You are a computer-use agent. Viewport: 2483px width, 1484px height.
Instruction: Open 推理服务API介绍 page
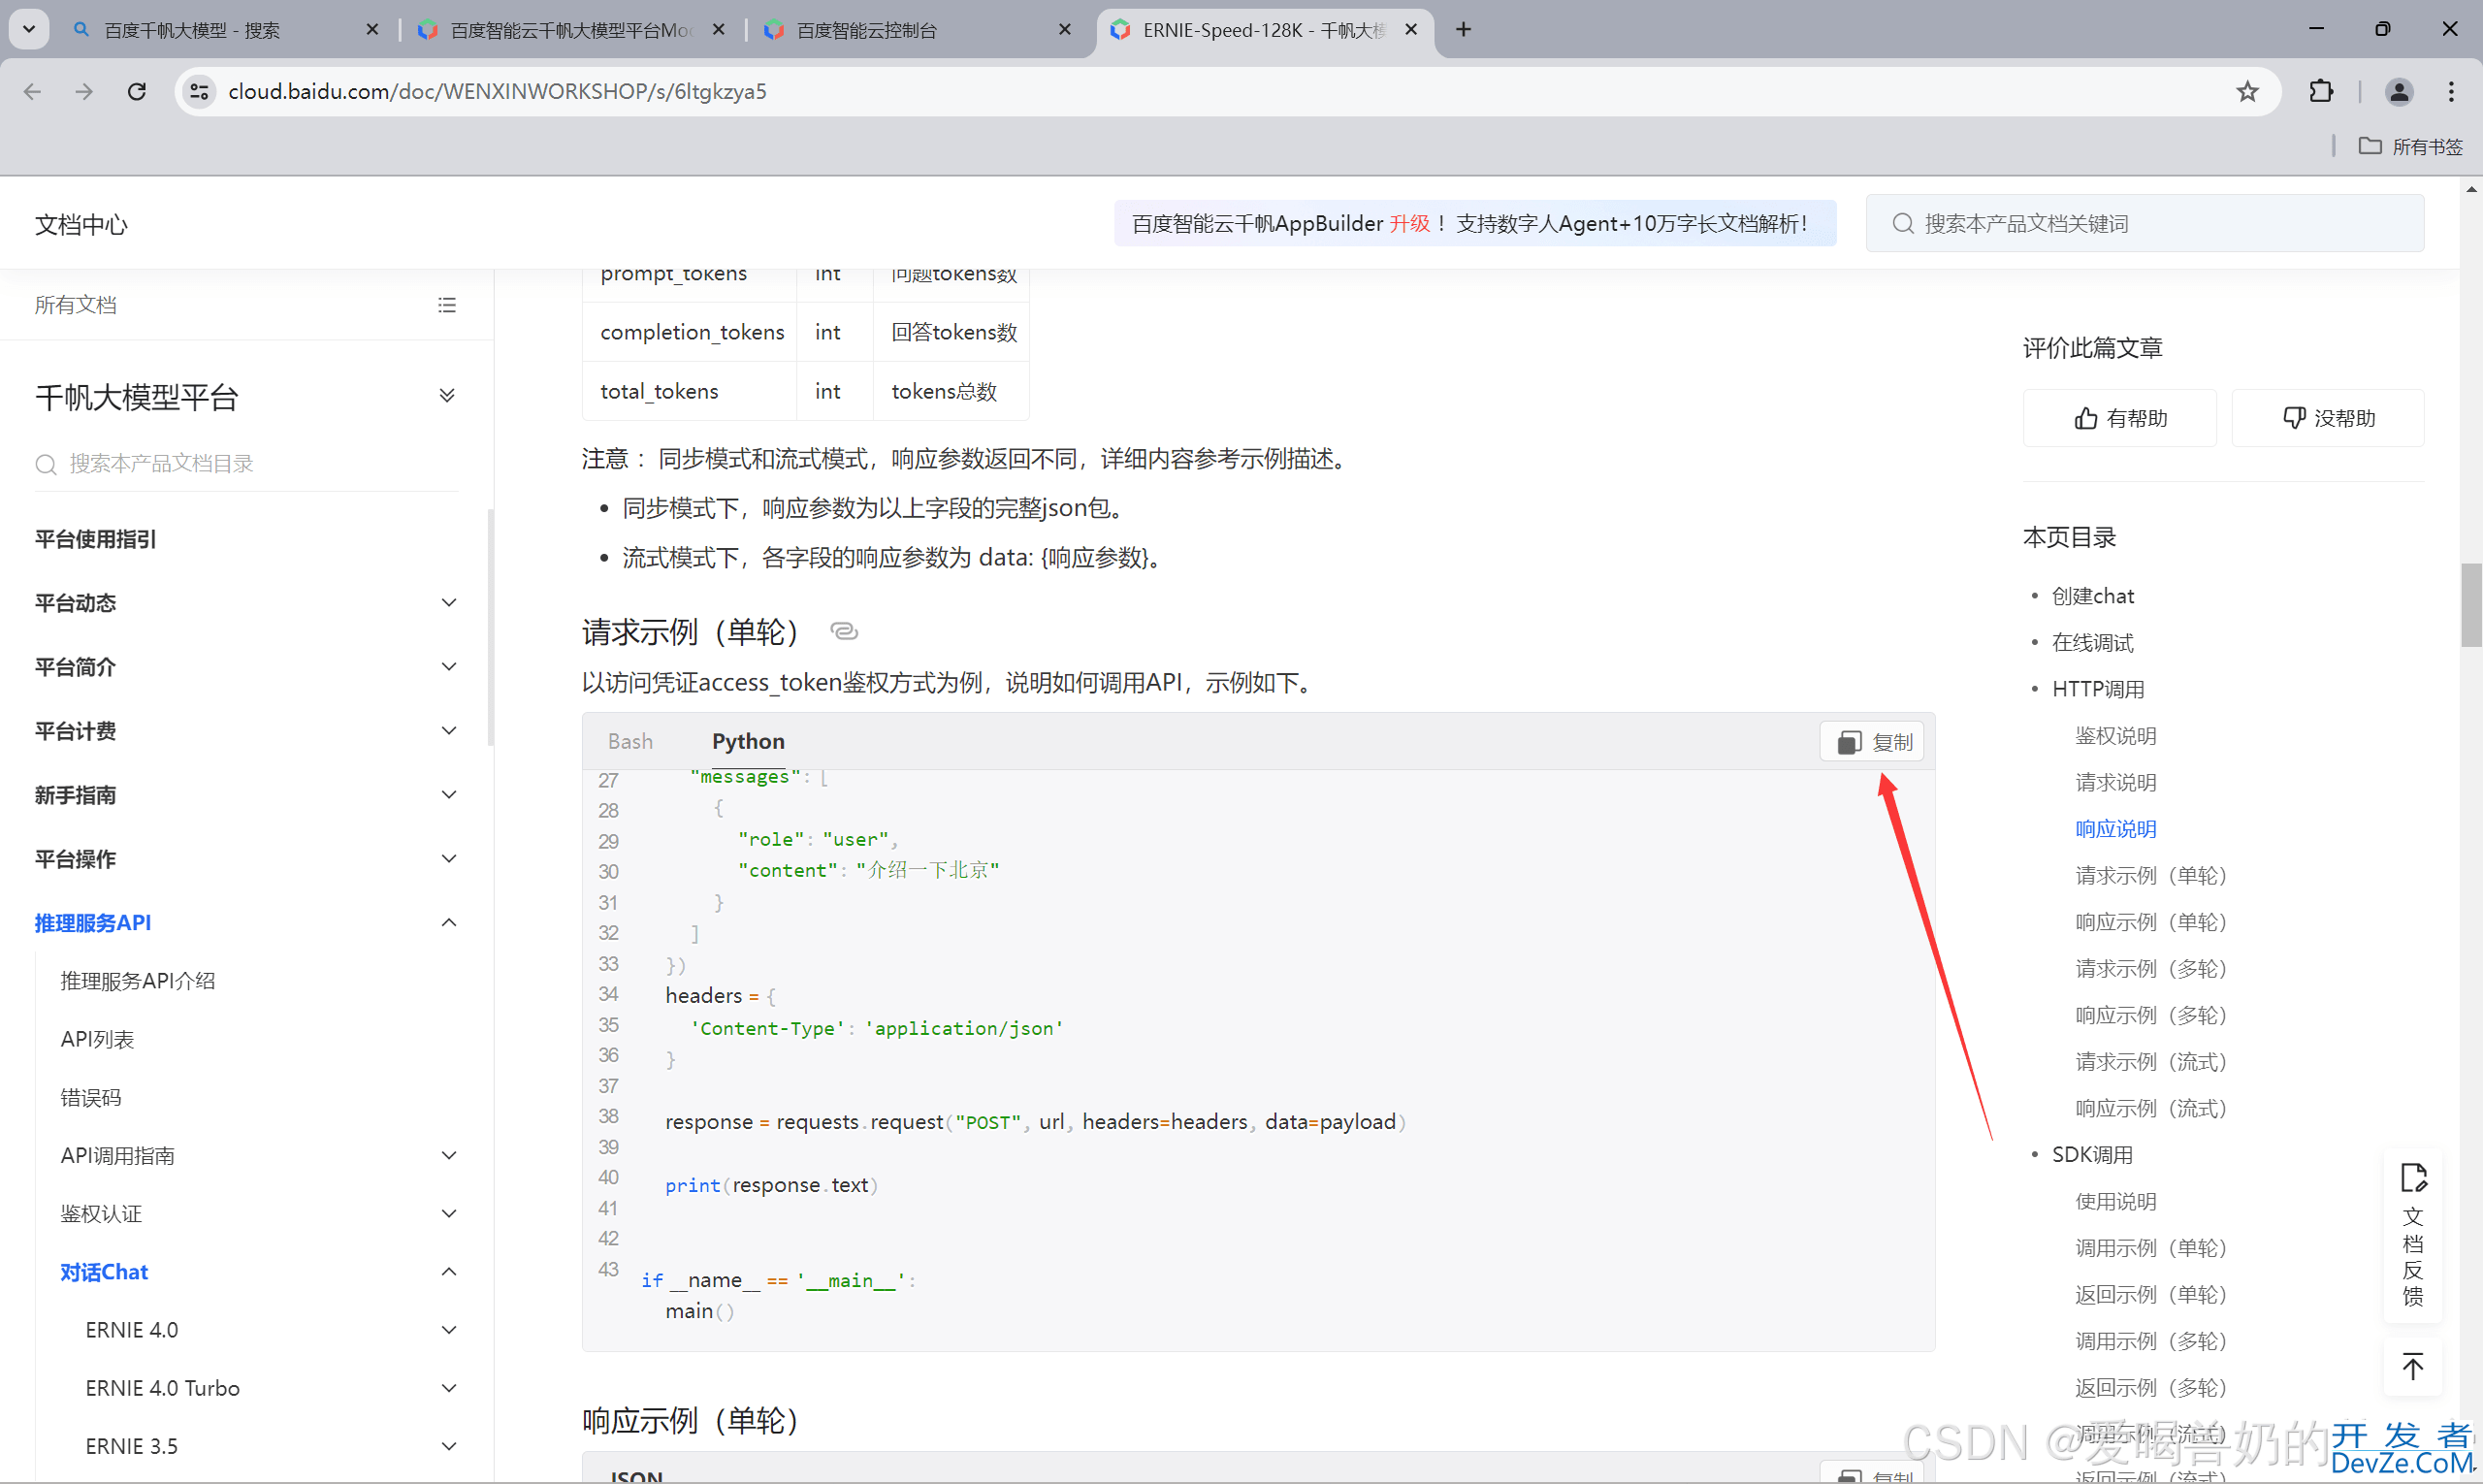(138, 981)
